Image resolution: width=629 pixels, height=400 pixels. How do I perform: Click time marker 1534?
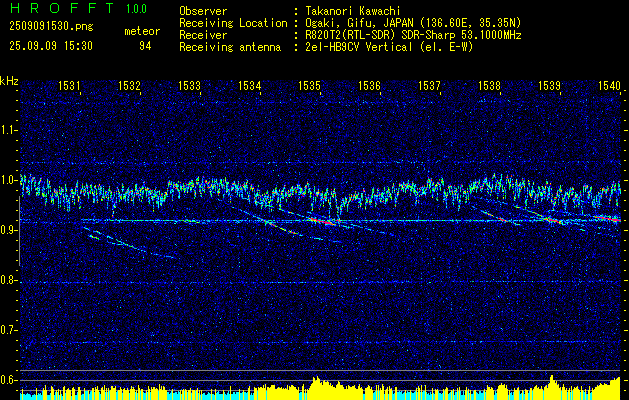pos(249,85)
